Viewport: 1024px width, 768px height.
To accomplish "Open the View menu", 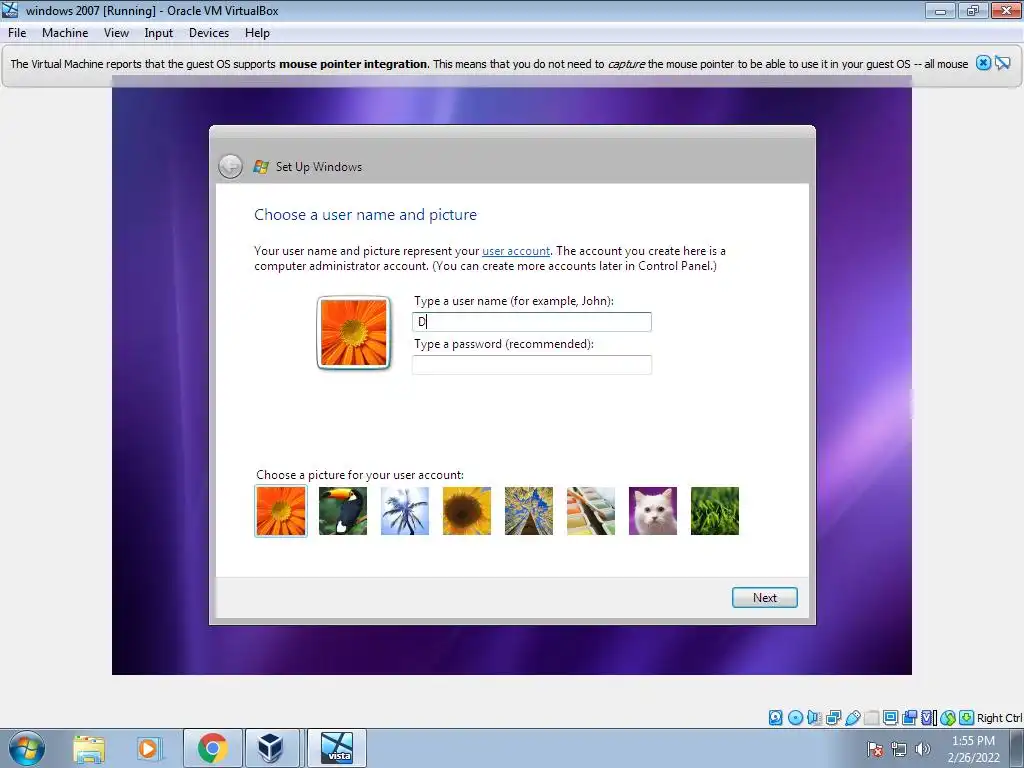I will (116, 33).
